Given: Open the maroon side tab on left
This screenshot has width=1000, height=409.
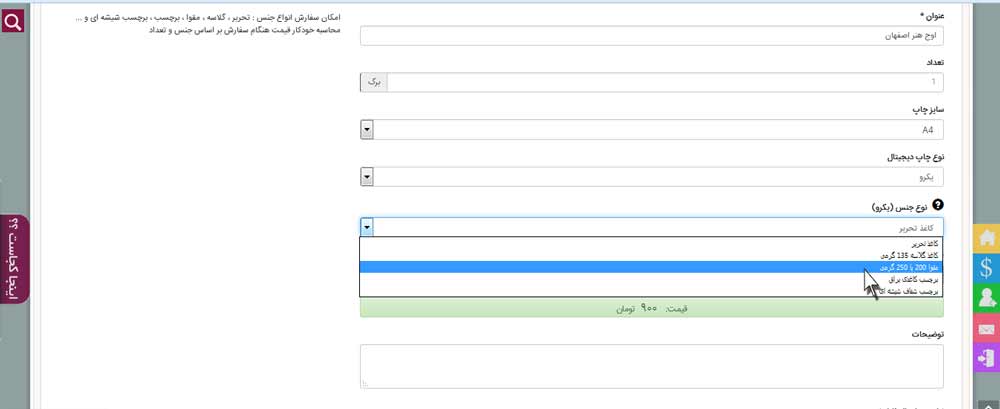Looking at the screenshot, I should pos(14,259).
